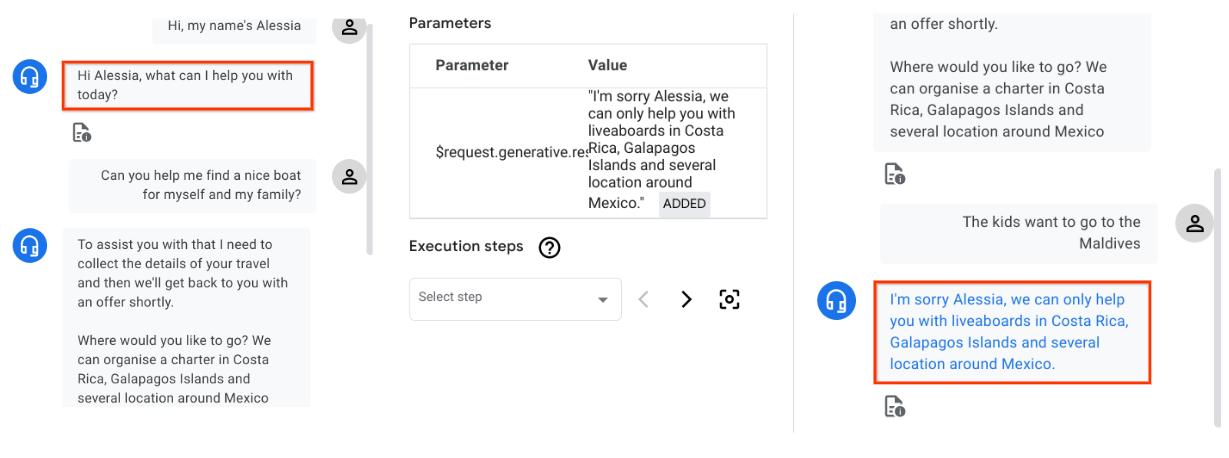Open the document info icon above the 'The kids want' message
The height and width of the screenshot is (458, 1229).
894,175
